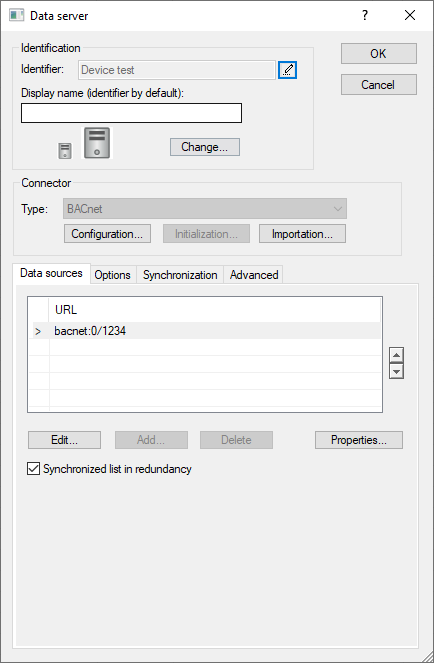The width and height of the screenshot is (434, 663).
Task: Select the large server icon
Action: point(97,143)
